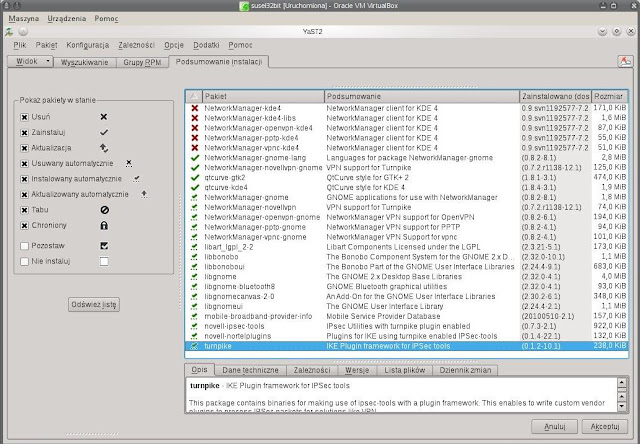Select the libgnome-bluetooth8 package row
Image resolution: width=640 pixels, height=444 pixels.
[406, 286]
